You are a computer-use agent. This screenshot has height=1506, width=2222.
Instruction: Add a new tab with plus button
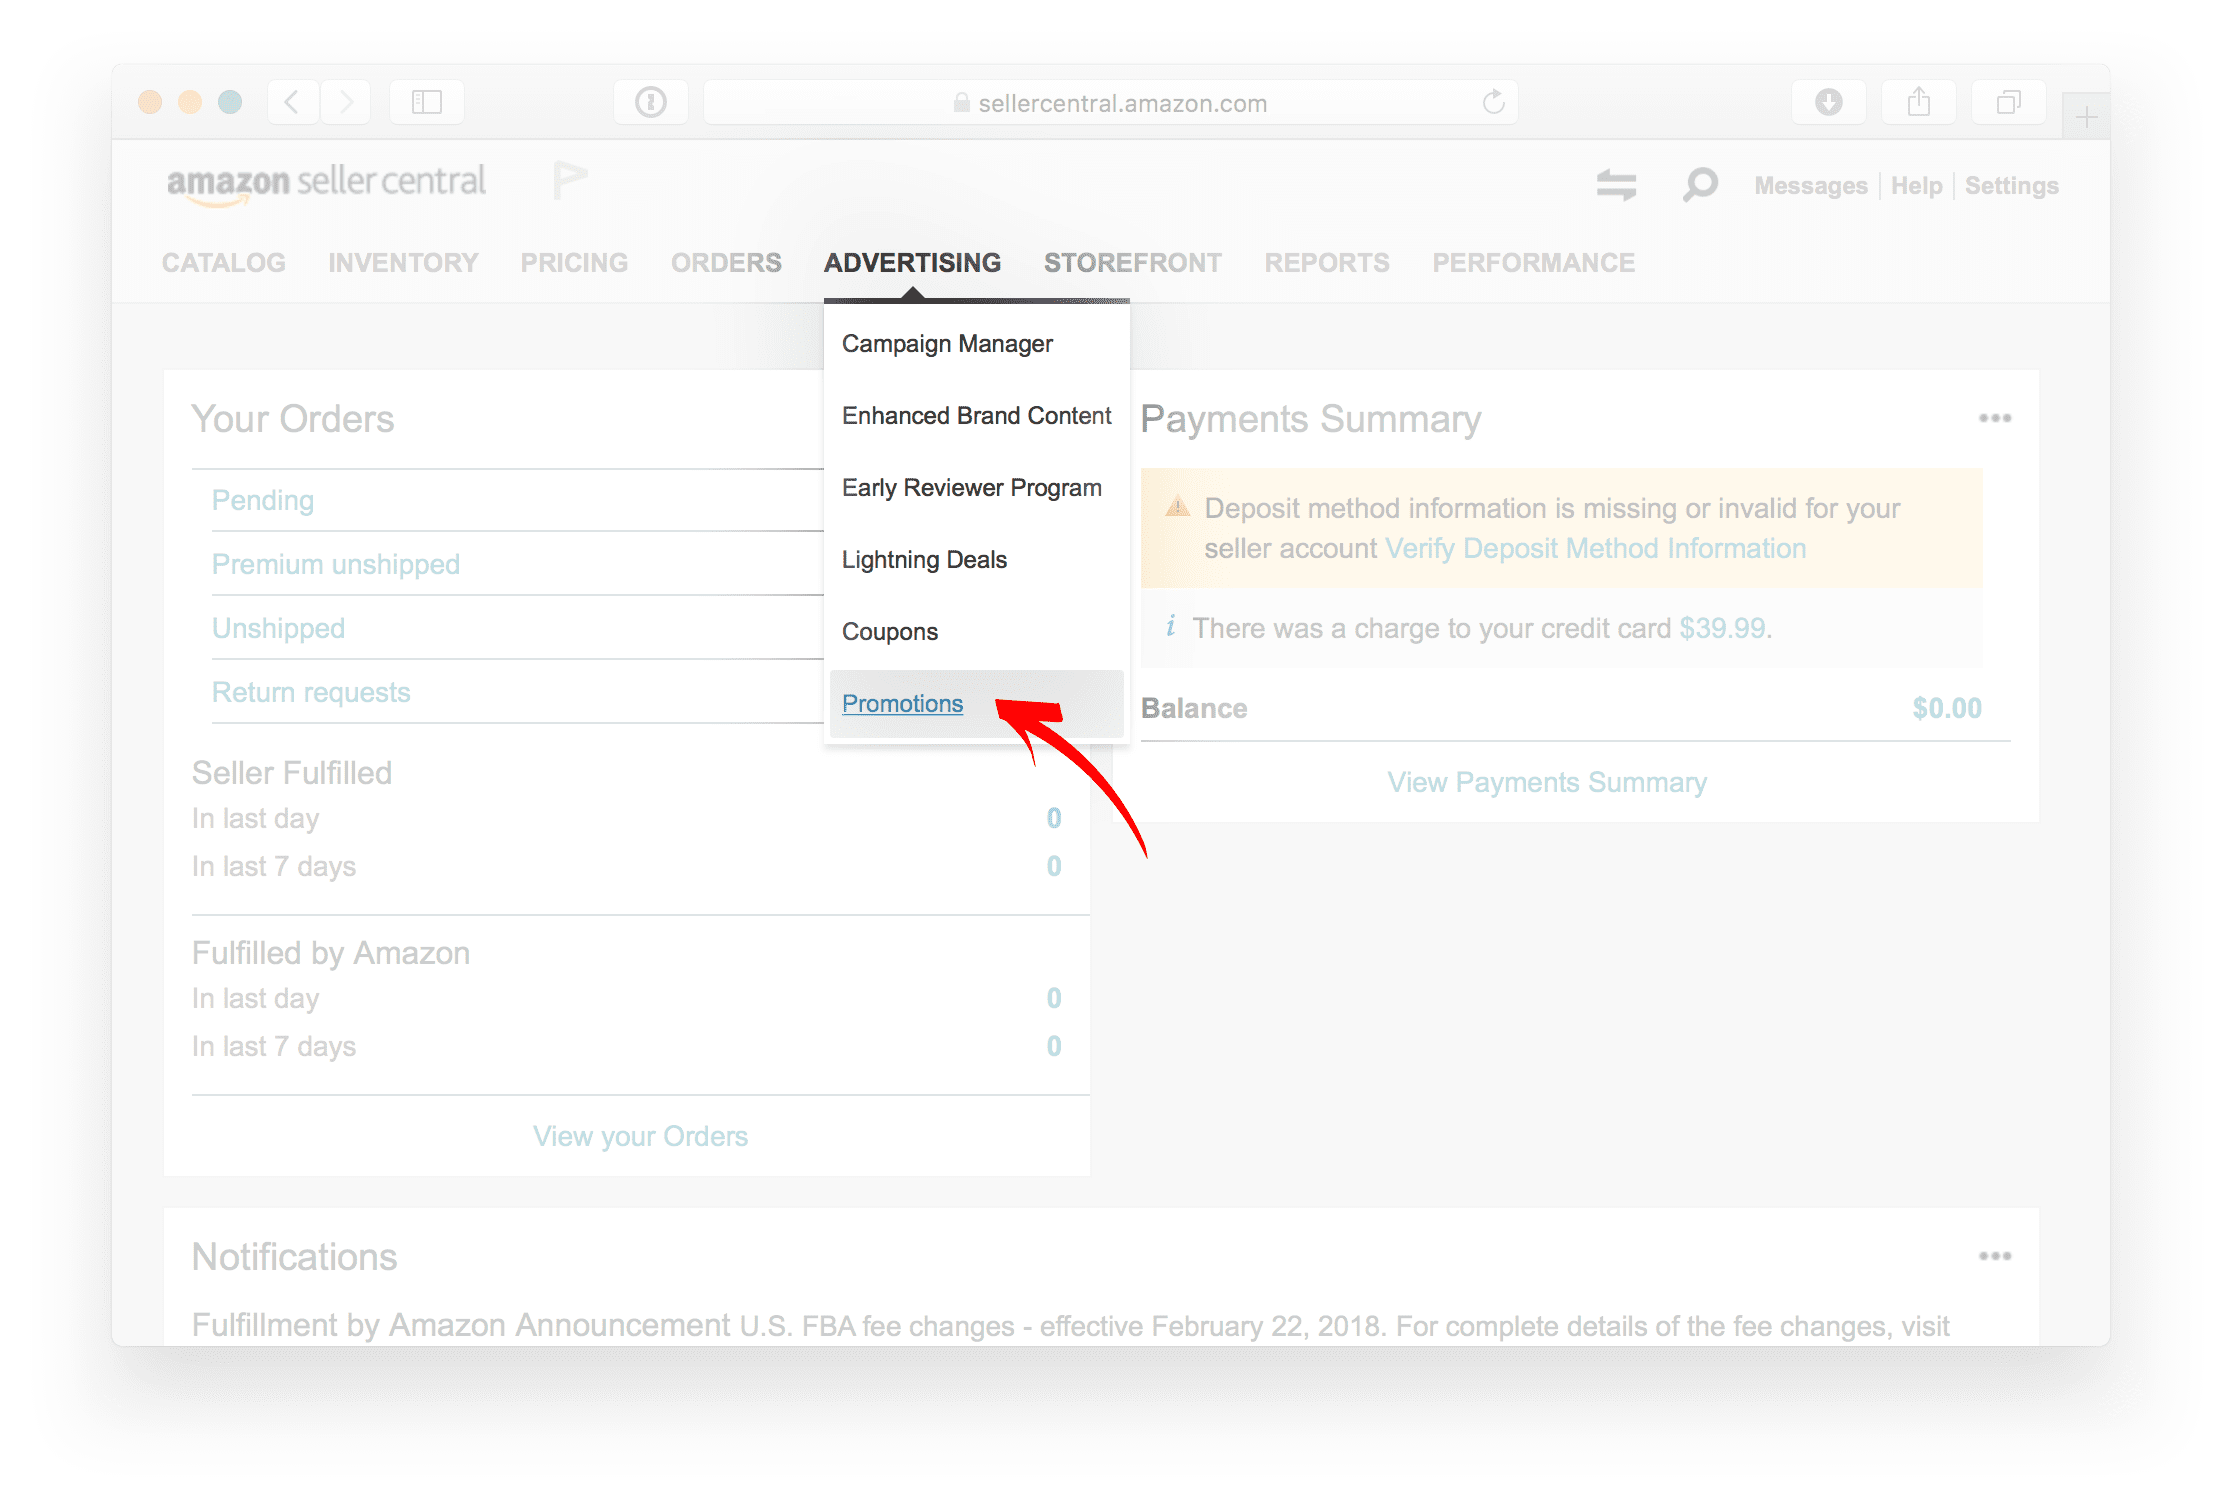pos(2086,118)
